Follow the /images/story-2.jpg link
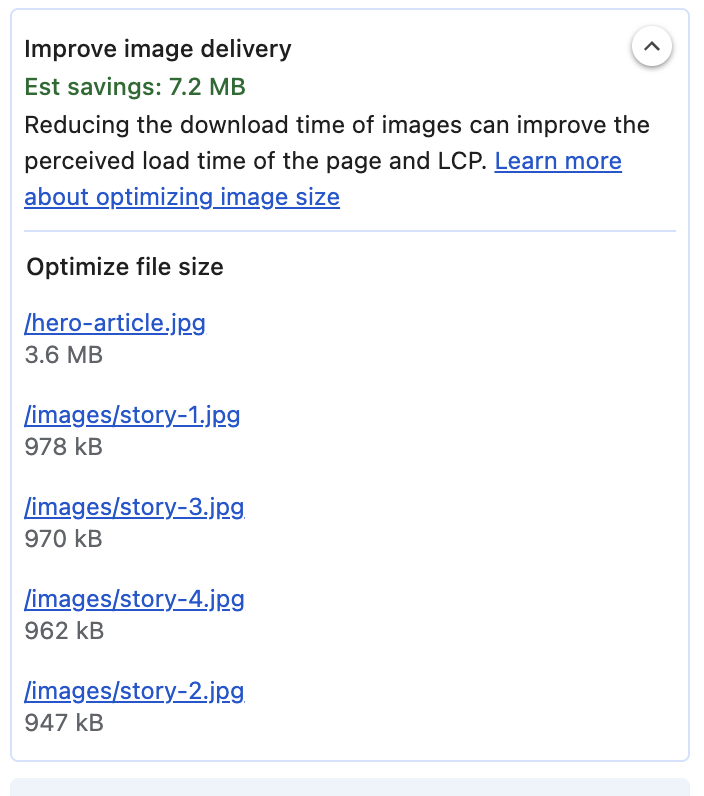 (134, 691)
